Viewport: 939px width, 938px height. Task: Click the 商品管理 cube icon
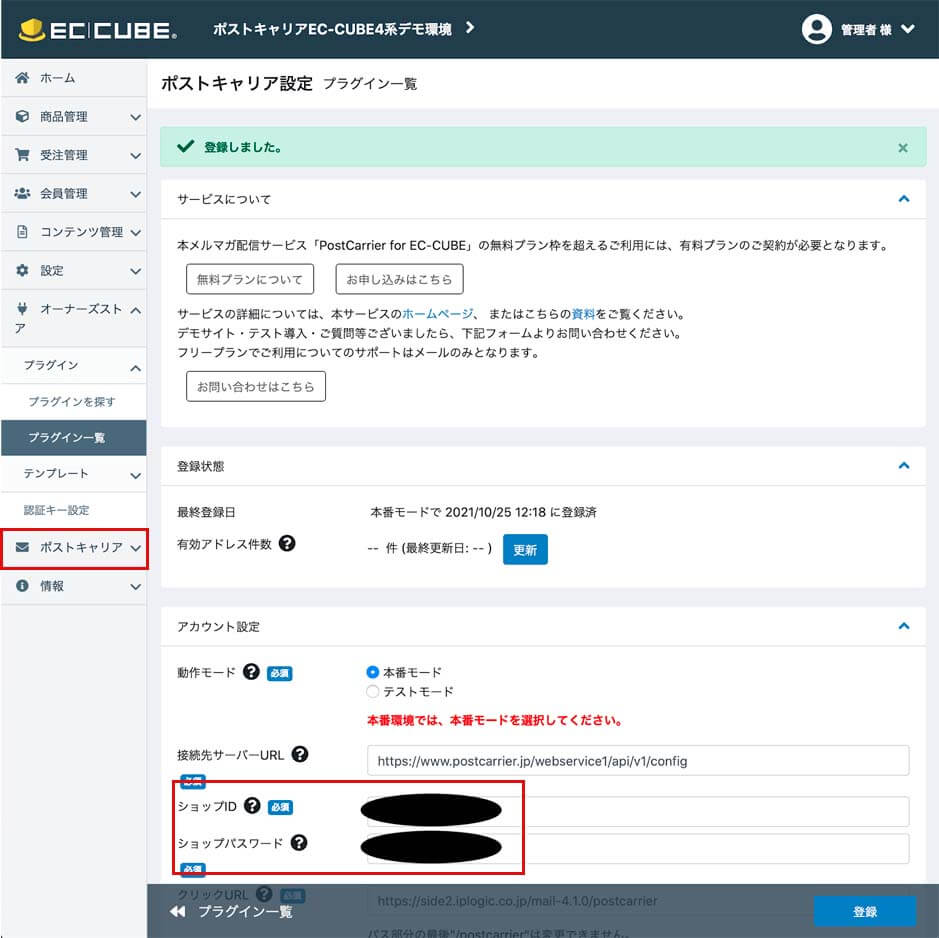tap(22, 116)
